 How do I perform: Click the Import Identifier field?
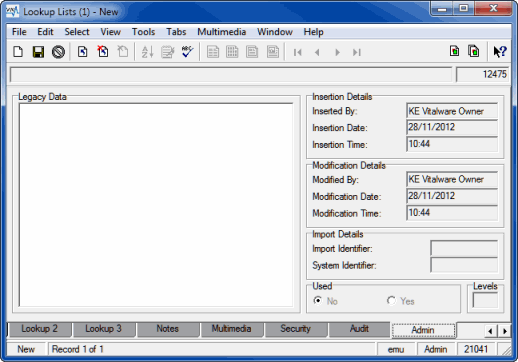click(464, 248)
